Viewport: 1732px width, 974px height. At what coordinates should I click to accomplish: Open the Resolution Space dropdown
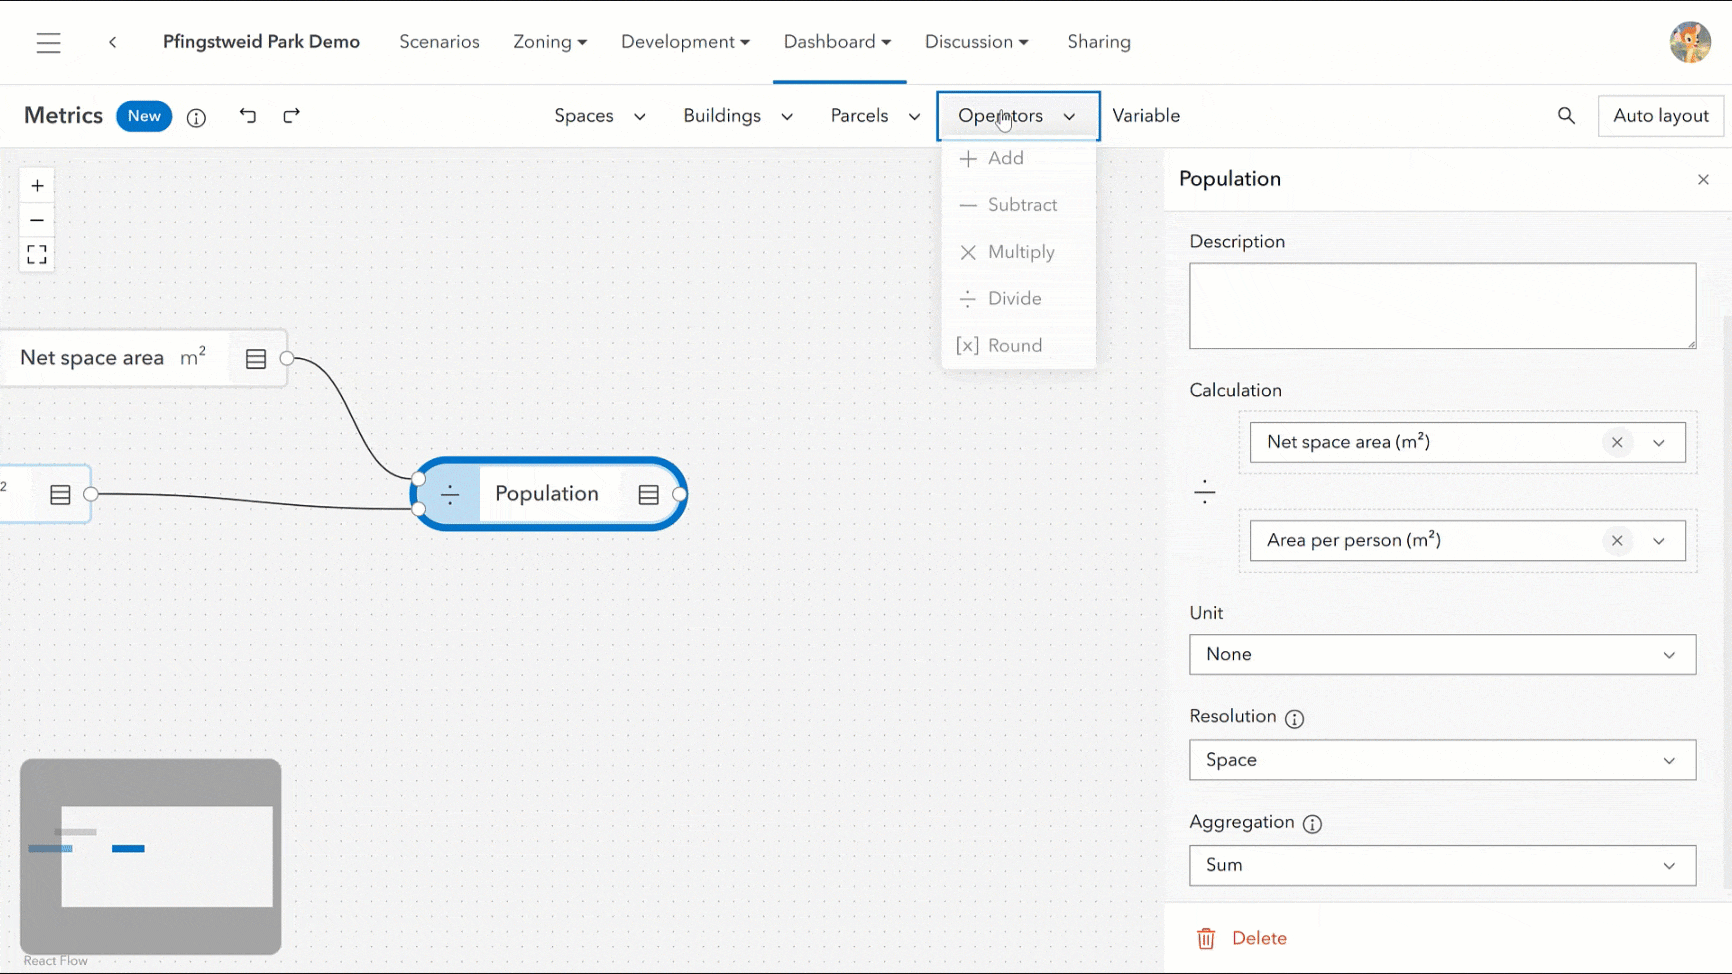click(1442, 760)
